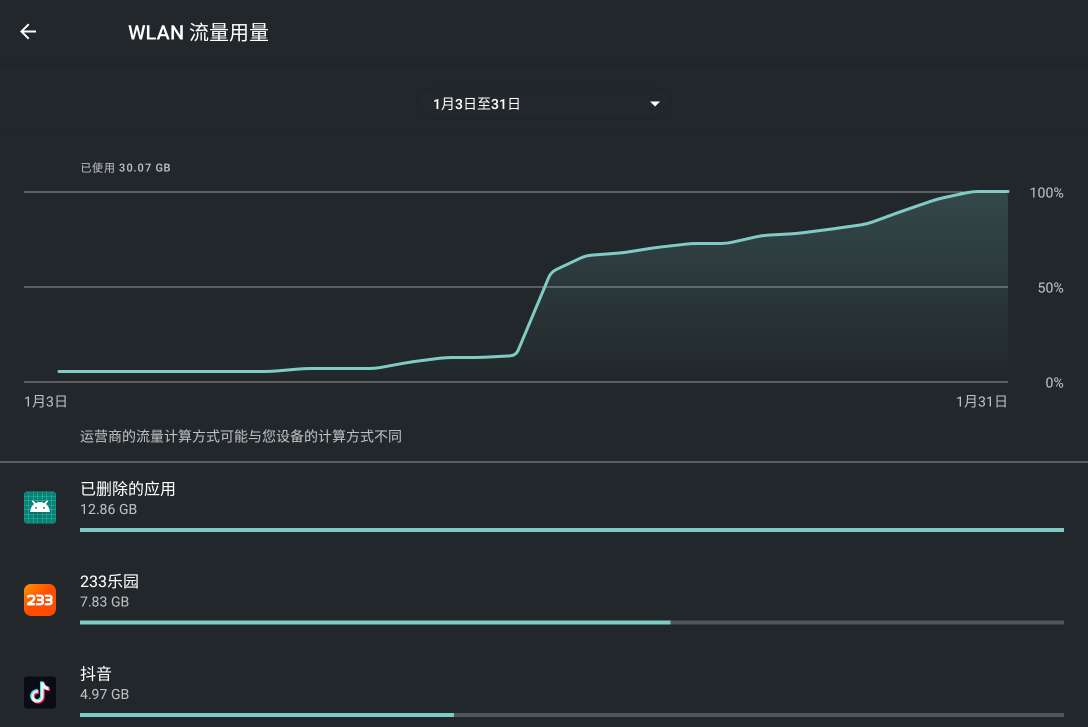
Task: Click the carrier data calculation notice text
Action: (241, 437)
